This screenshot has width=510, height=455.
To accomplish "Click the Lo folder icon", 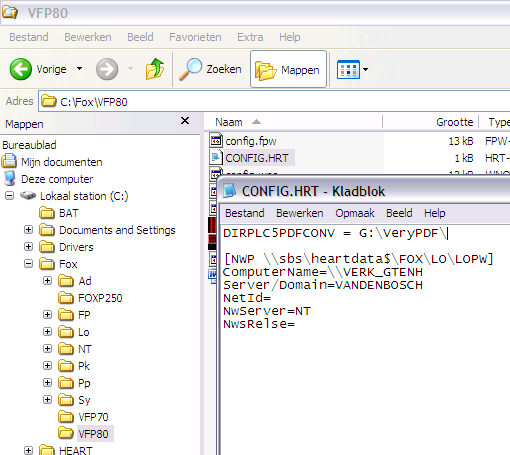I will click(x=66, y=332).
